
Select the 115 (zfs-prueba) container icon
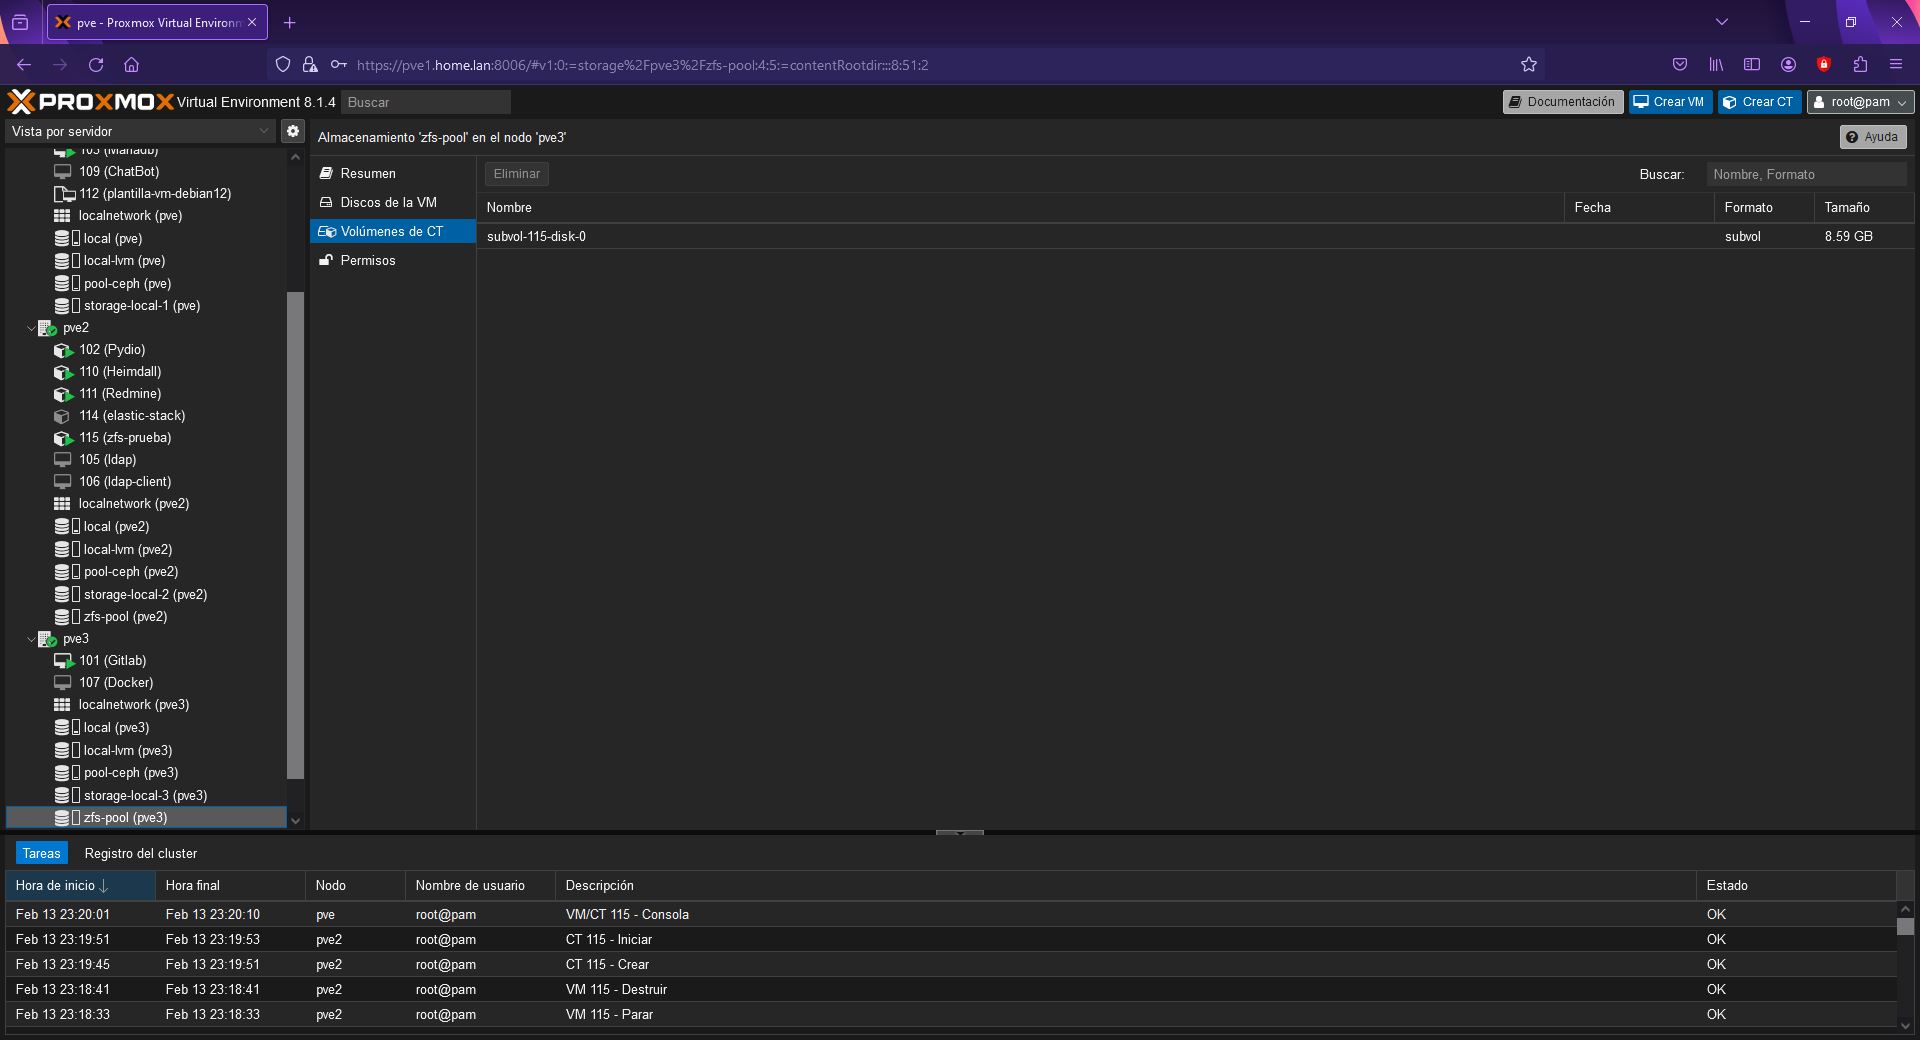[63, 438]
